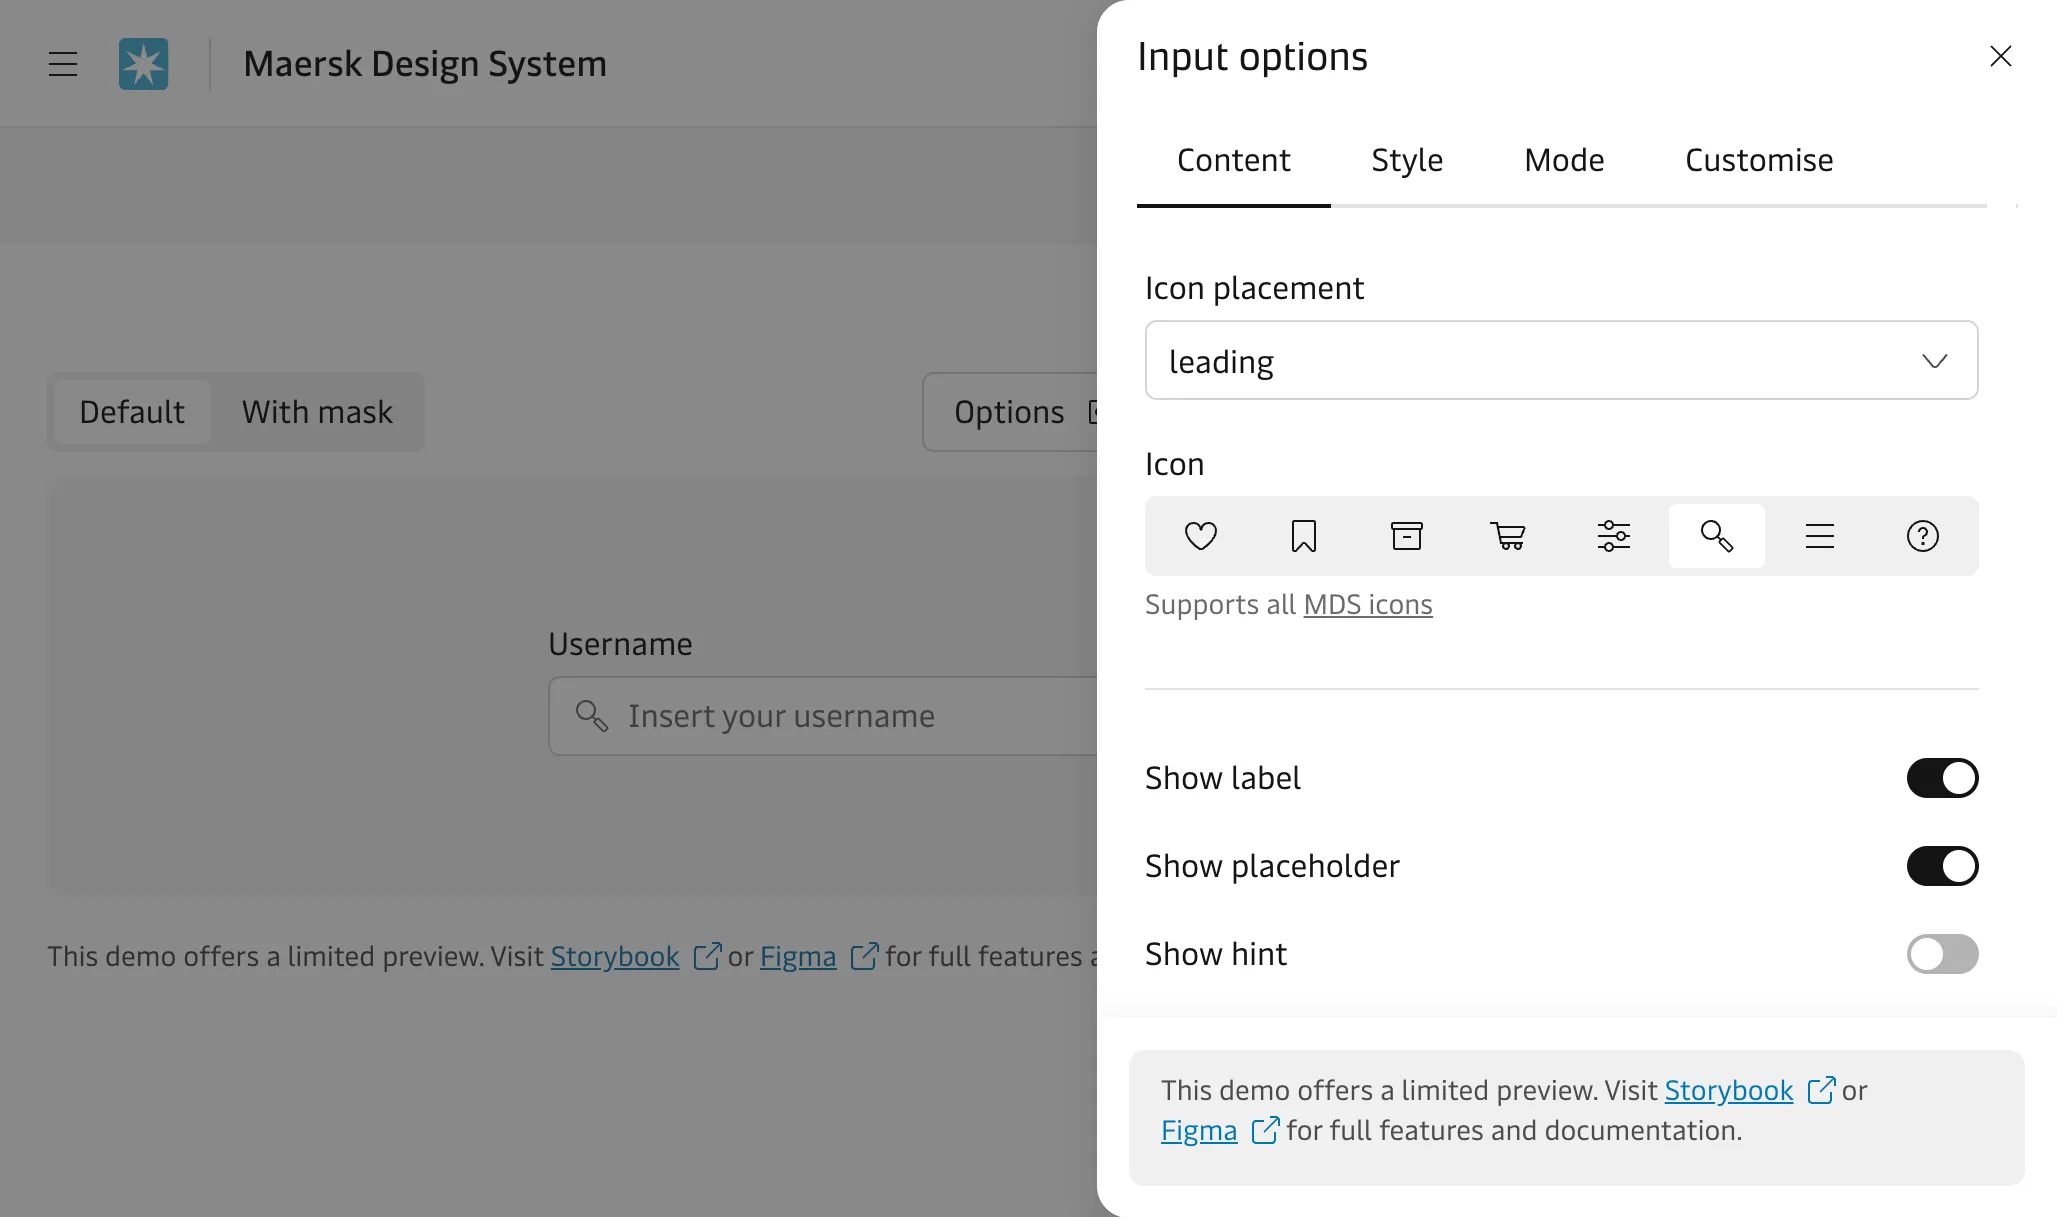Disable the Show placeholder toggle
The height and width of the screenshot is (1217, 2057).
(x=1941, y=866)
